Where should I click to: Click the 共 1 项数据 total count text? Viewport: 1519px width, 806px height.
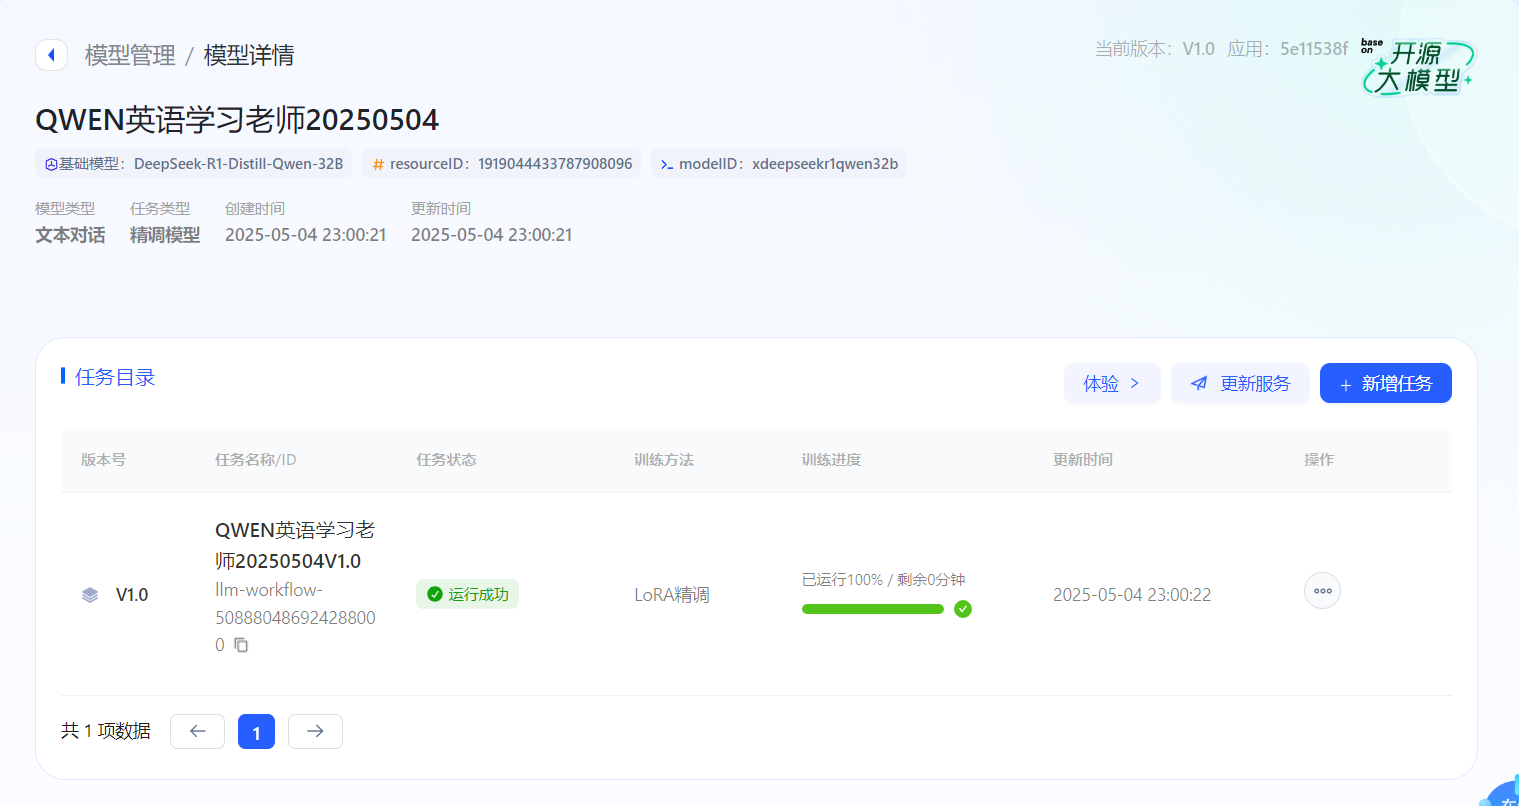point(106,731)
